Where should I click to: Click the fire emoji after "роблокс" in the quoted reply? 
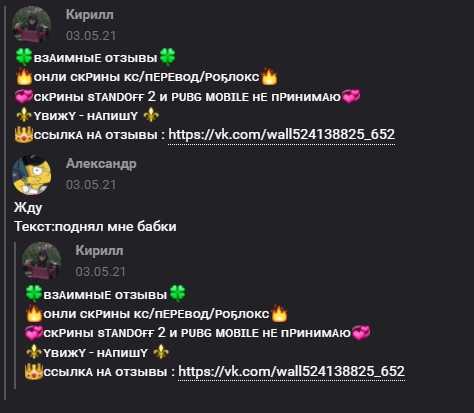[x=279, y=313]
